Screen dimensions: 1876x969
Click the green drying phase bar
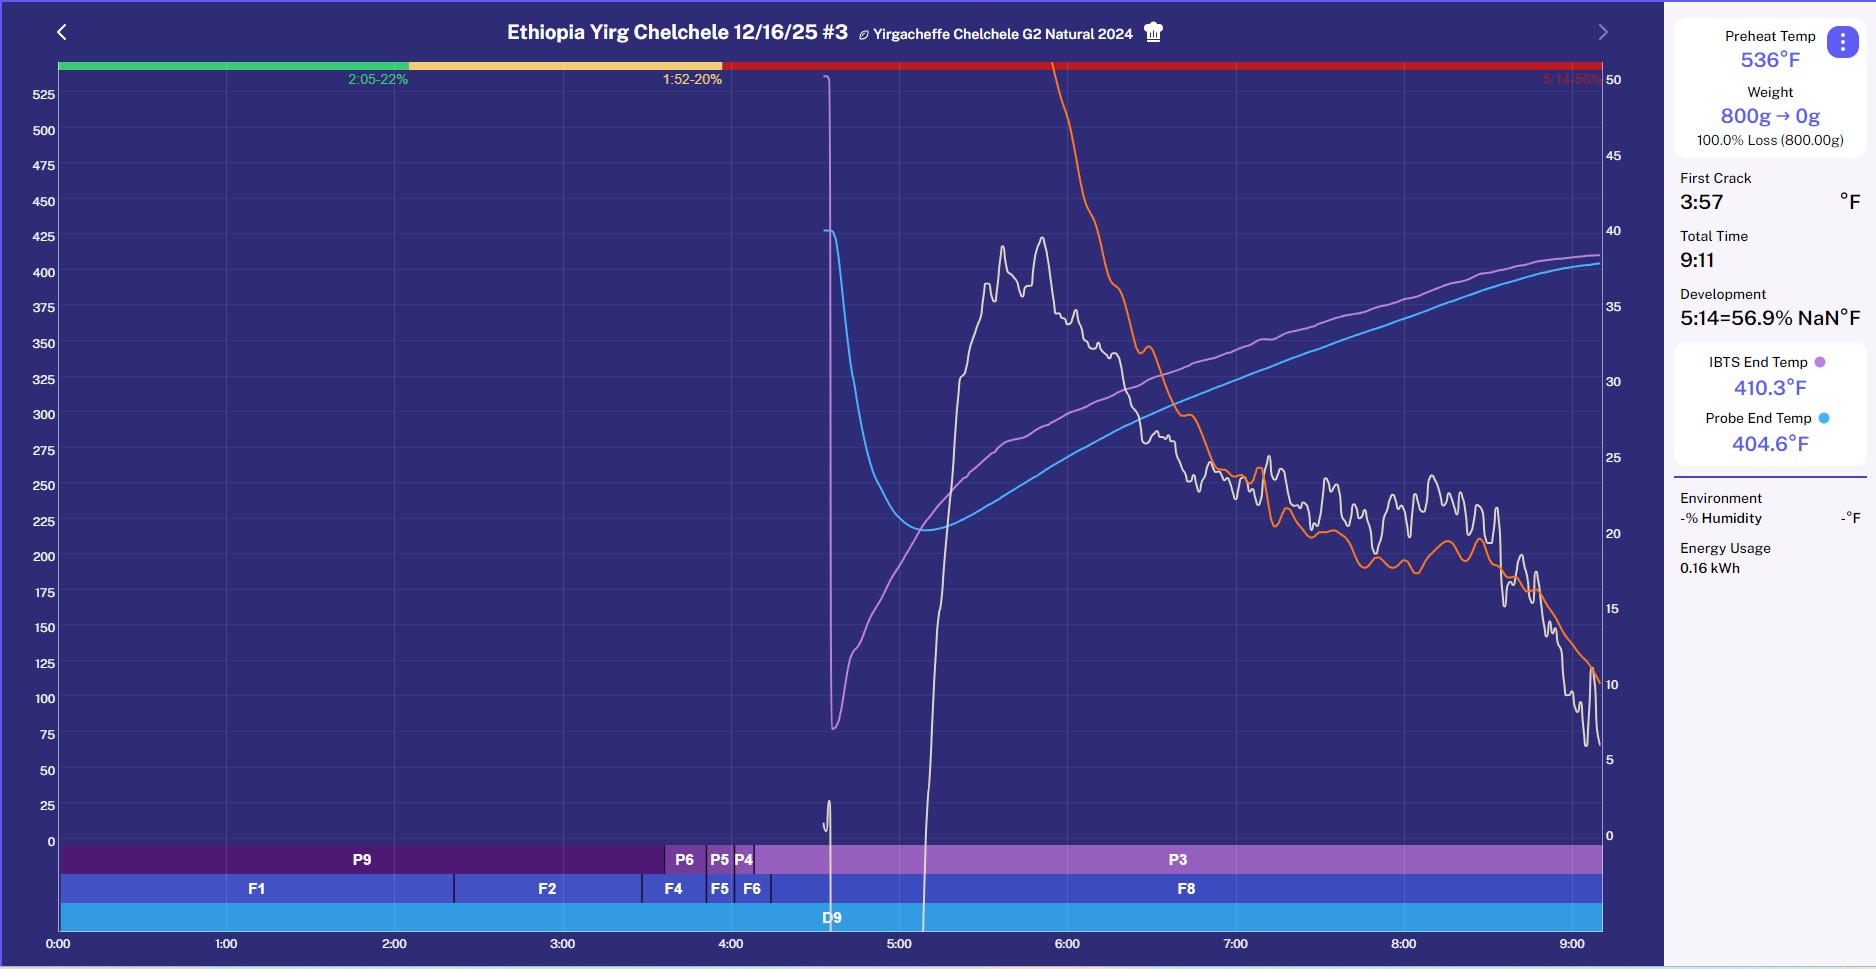(x=233, y=66)
